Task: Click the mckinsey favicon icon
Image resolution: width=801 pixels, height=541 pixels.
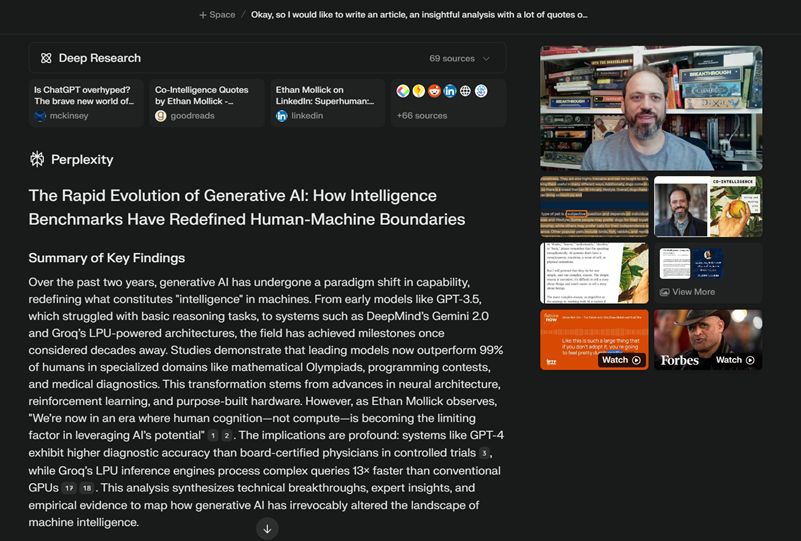Action: tap(40, 116)
